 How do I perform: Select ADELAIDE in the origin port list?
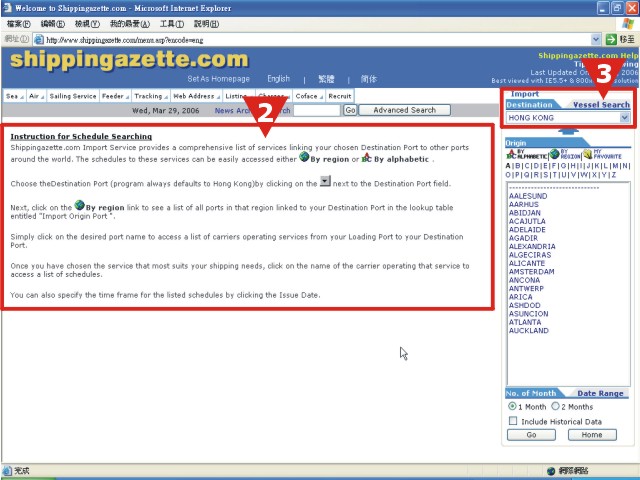pyautogui.click(x=527, y=229)
